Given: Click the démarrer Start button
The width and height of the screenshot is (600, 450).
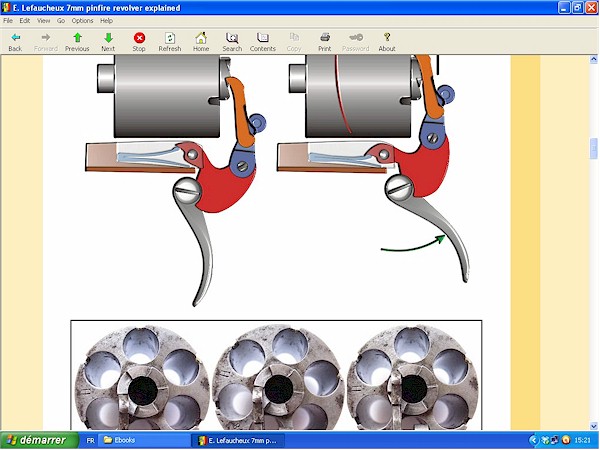Looking at the screenshot, I should [x=39, y=440].
